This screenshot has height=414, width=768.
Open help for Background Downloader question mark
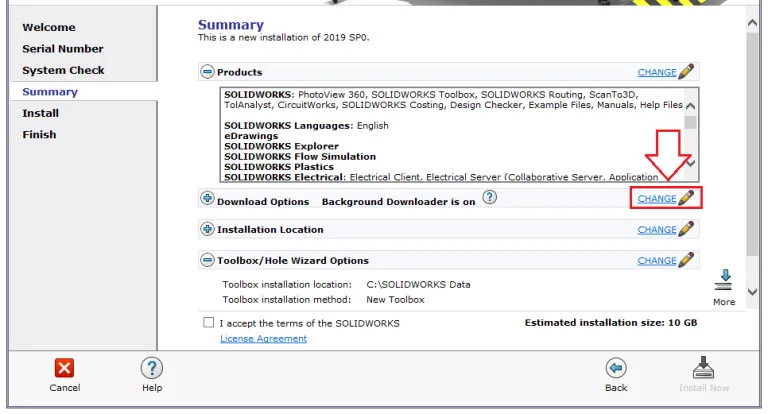pyautogui.click(x=489, y=197)
